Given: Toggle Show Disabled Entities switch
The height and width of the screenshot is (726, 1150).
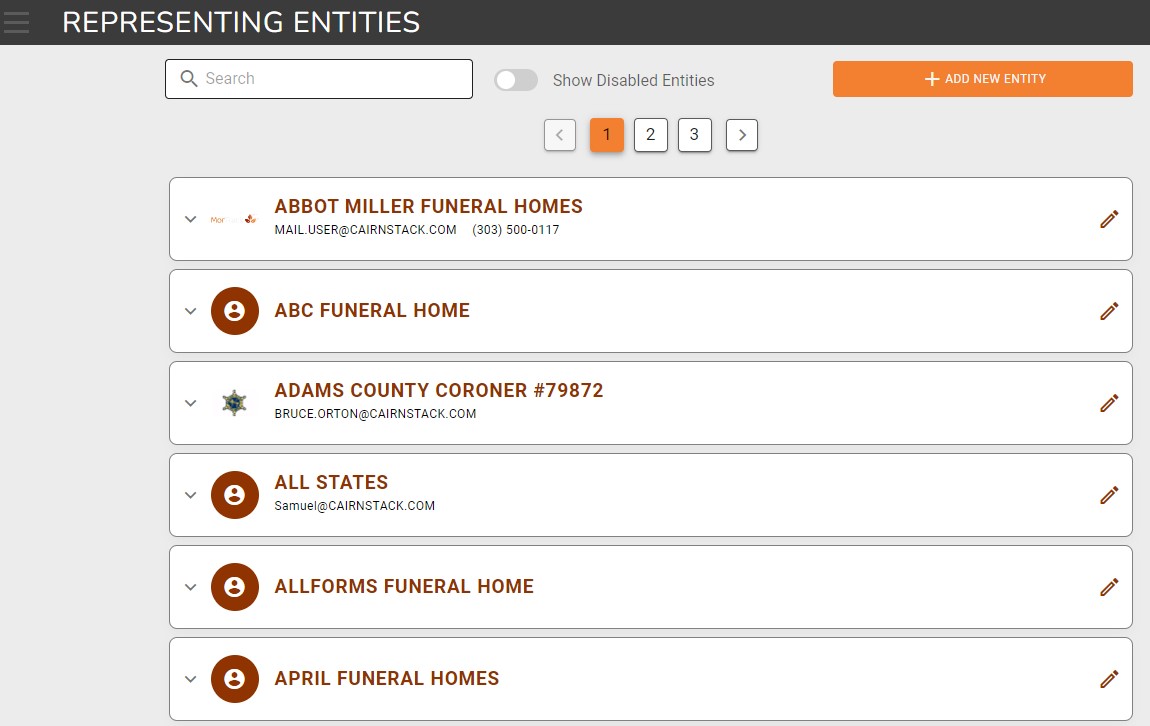Looking at the screenshot, I should click(x=516, y=80).
